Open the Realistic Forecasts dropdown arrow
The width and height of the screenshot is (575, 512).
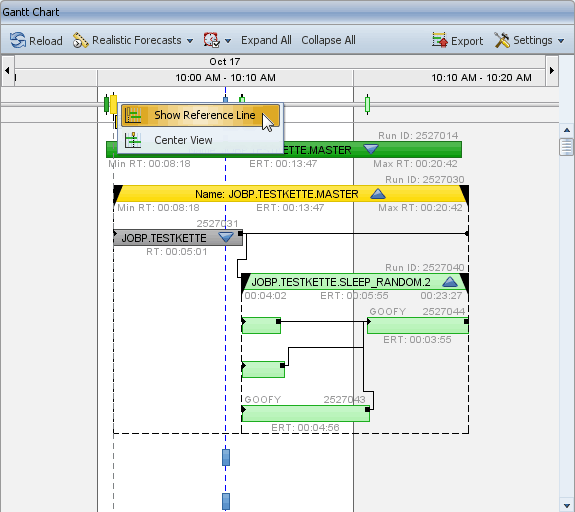point(190,41)
